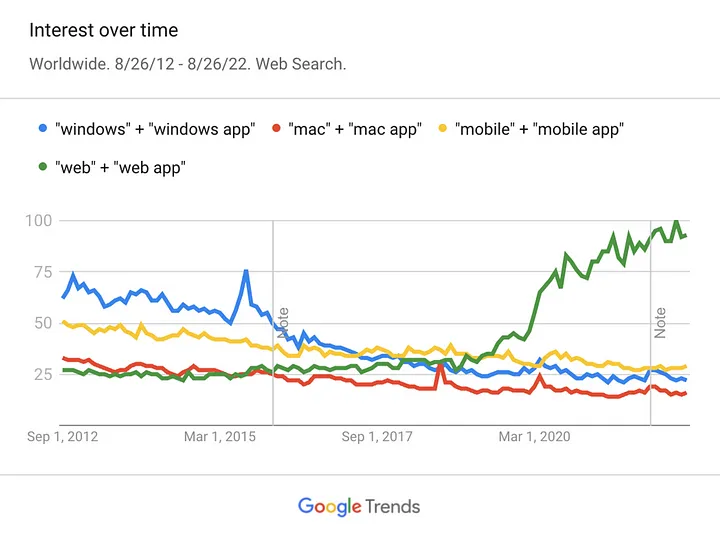The image size is (720, 537).
Task: Click the blue windows line peak in 2015
Action: 246,272
